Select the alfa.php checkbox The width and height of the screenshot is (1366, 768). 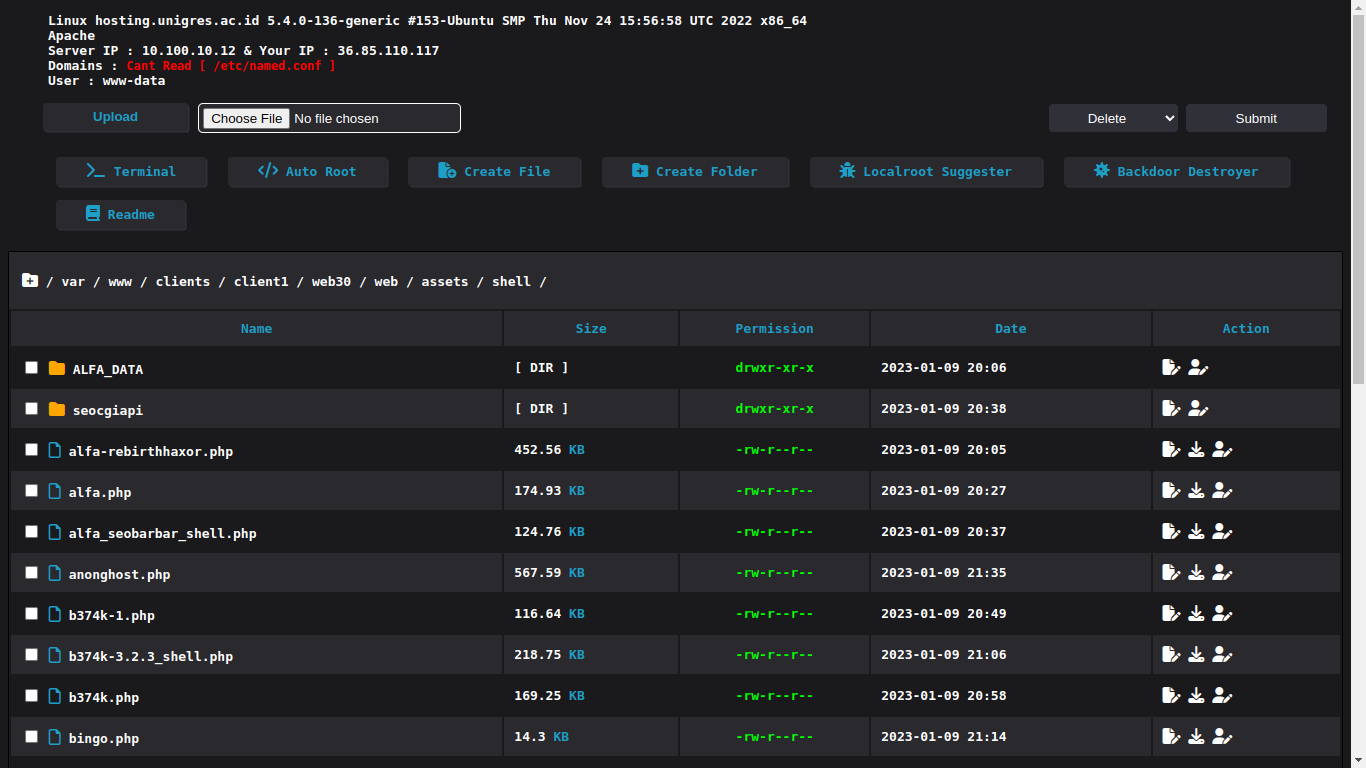31,491
